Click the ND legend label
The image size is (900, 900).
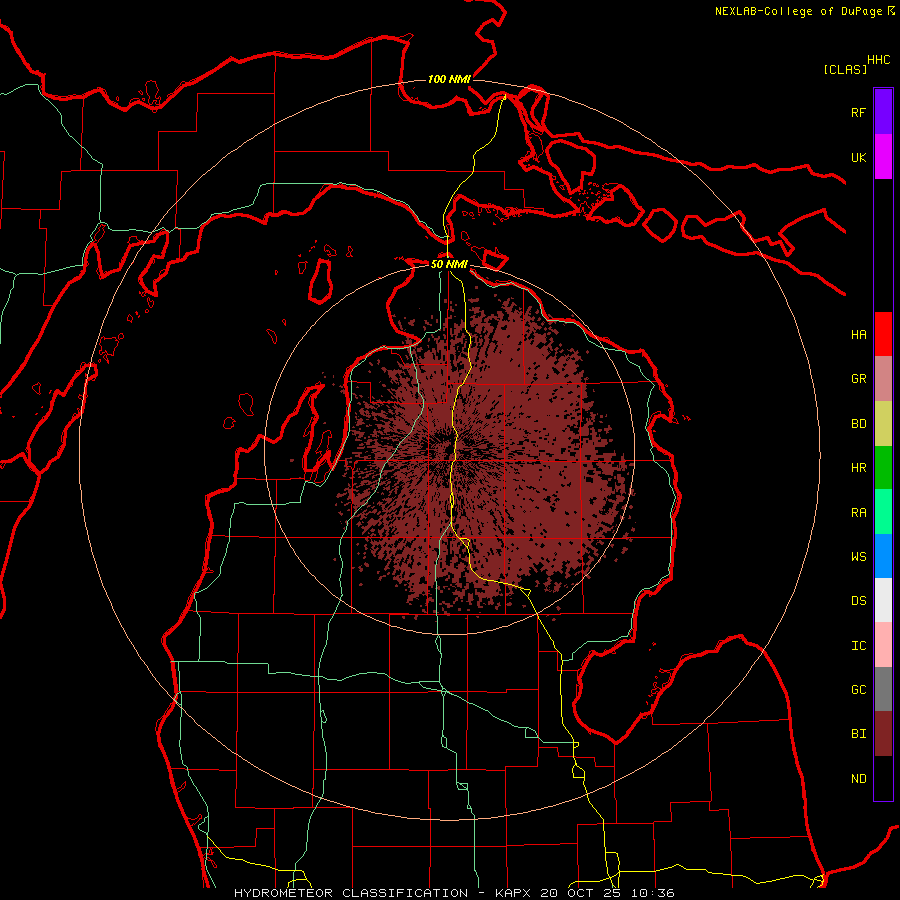click(859, 779)
